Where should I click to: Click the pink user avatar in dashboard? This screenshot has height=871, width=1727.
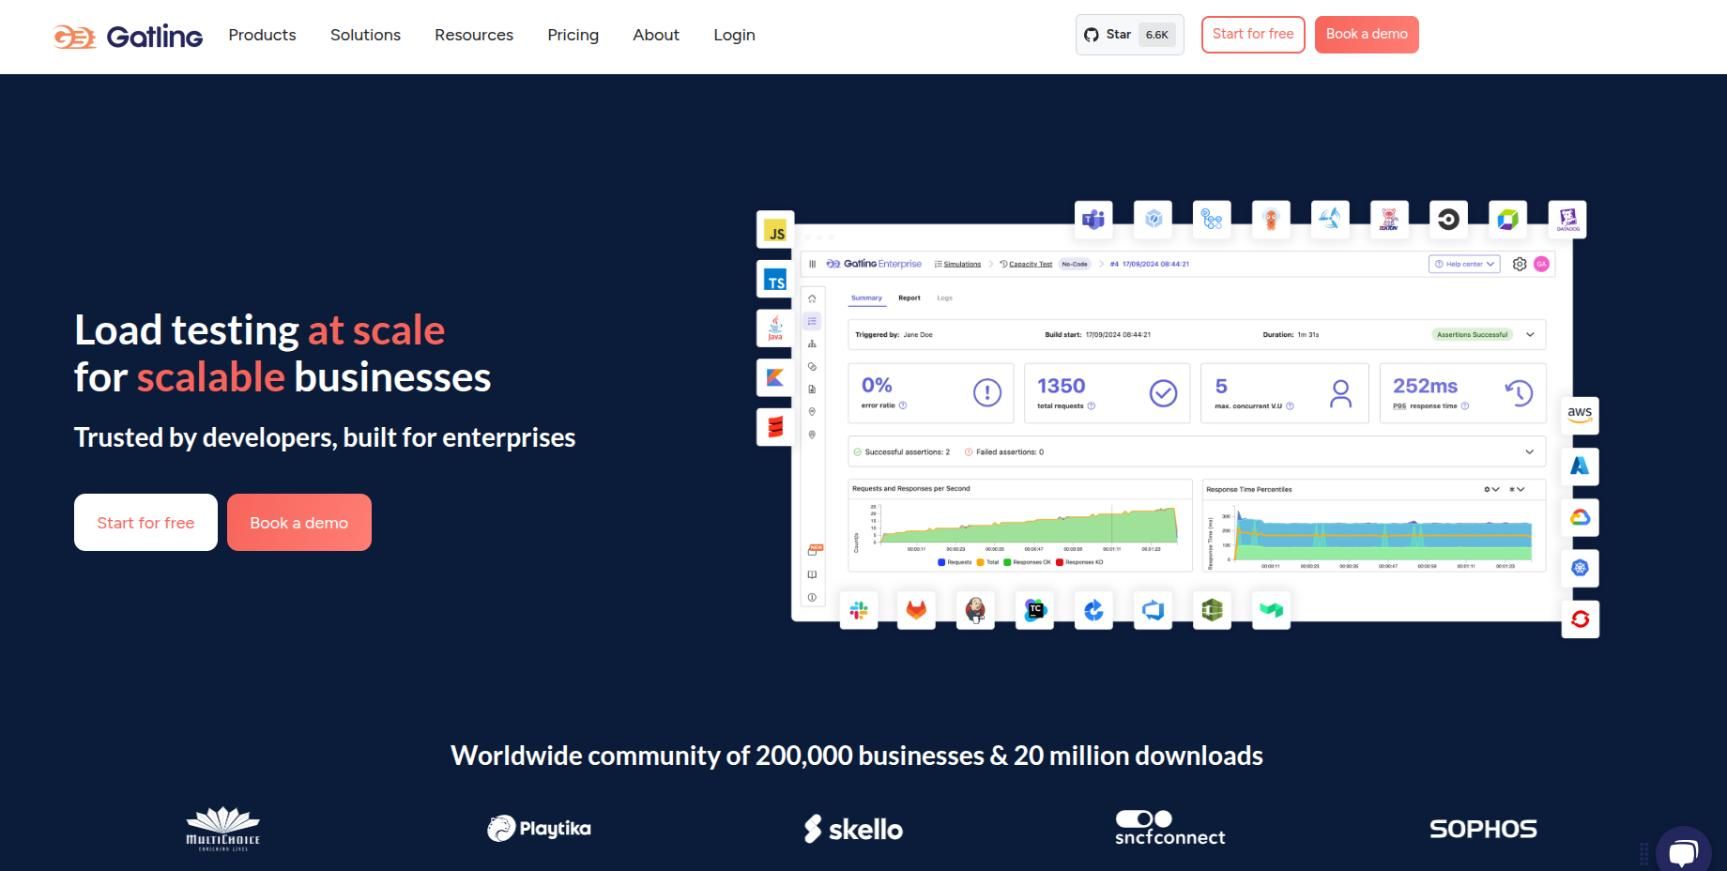point(1542,264)
